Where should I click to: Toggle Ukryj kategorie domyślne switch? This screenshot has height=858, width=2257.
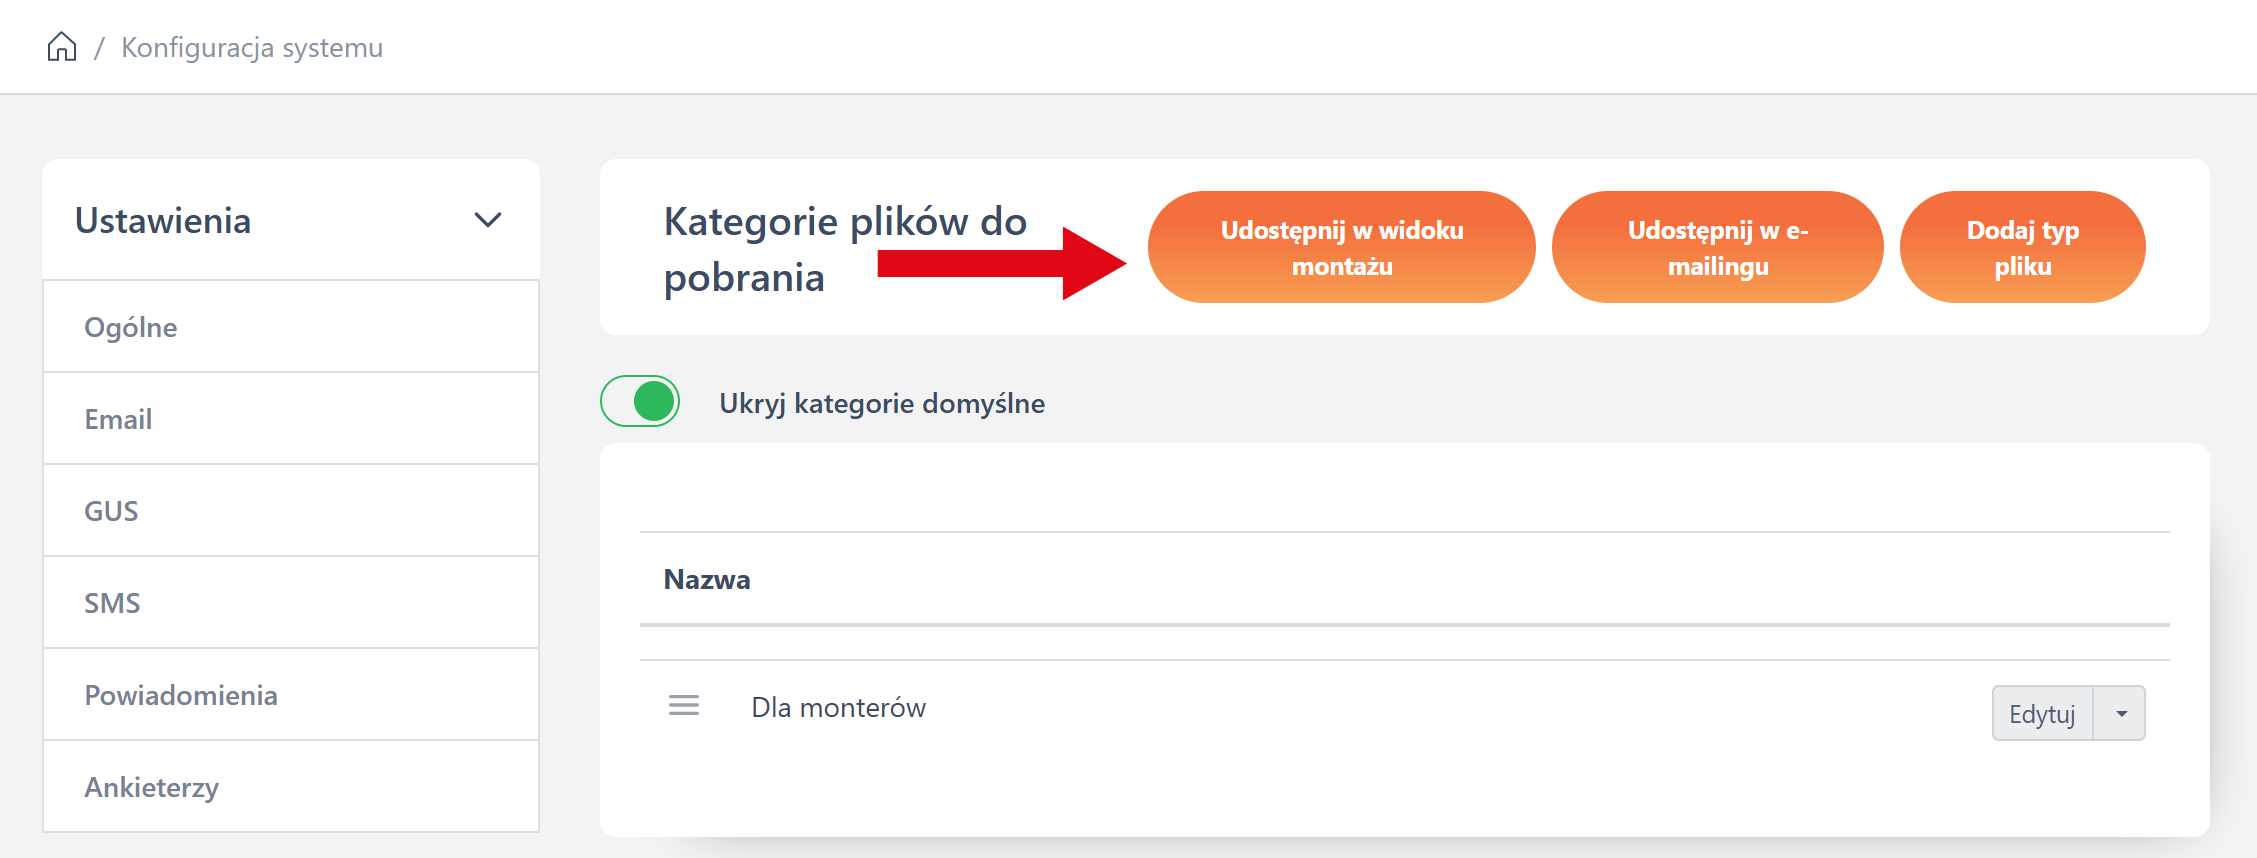[640, 402]
